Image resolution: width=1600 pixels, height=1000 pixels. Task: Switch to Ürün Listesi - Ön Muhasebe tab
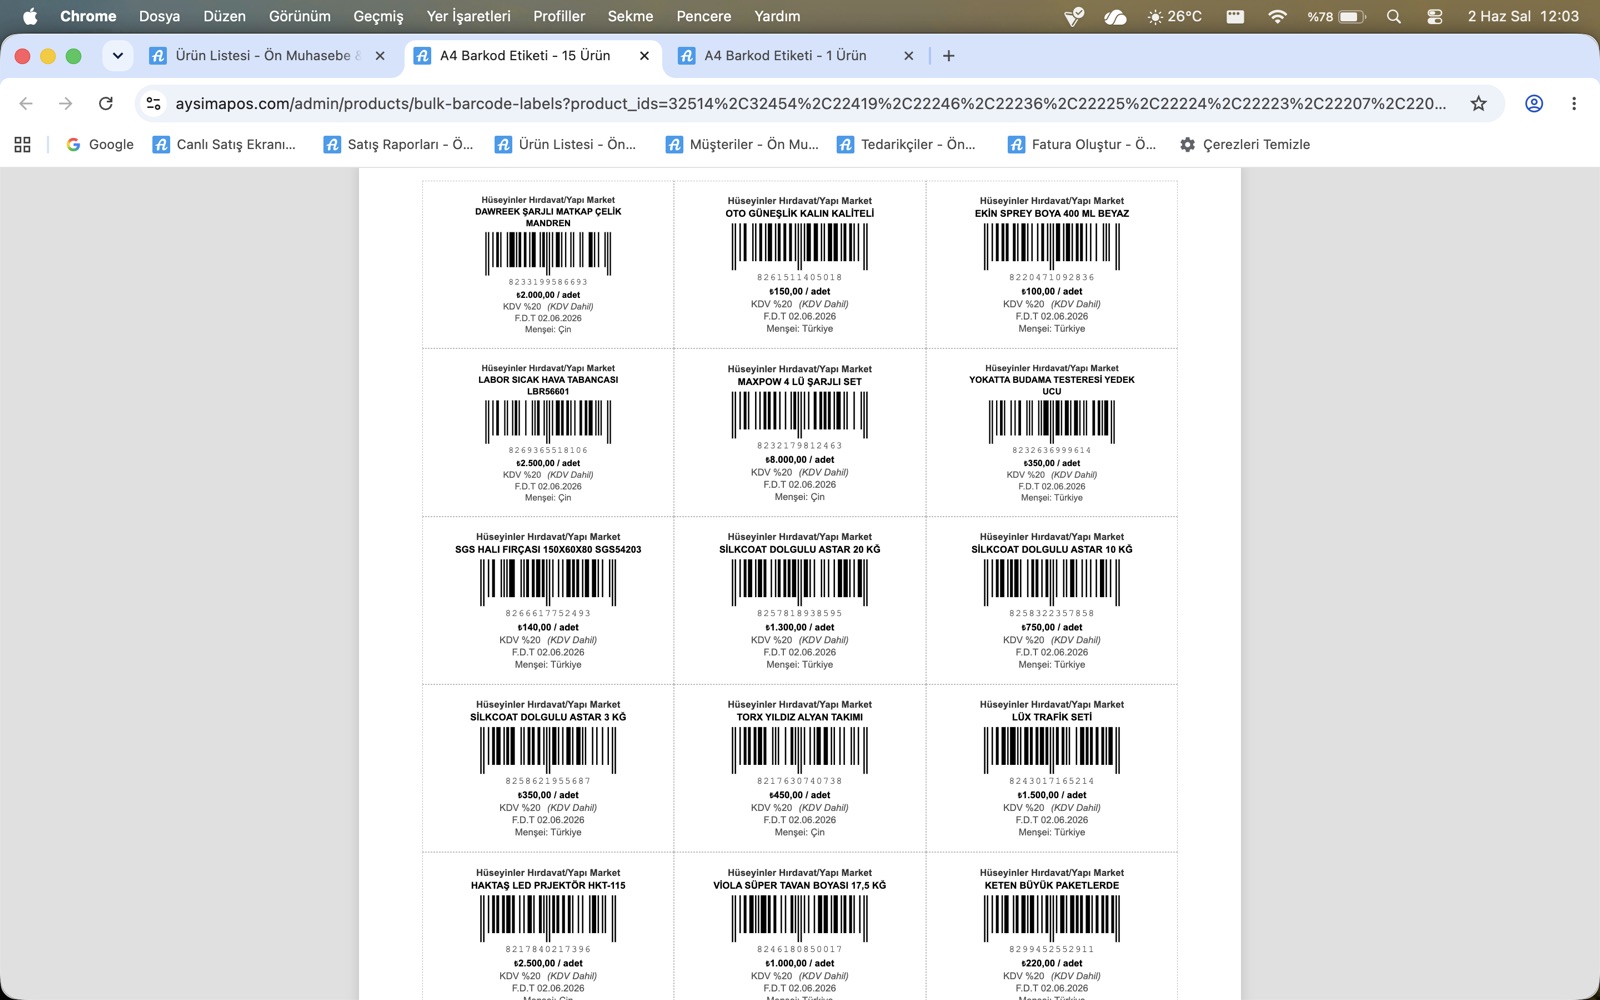267,56
